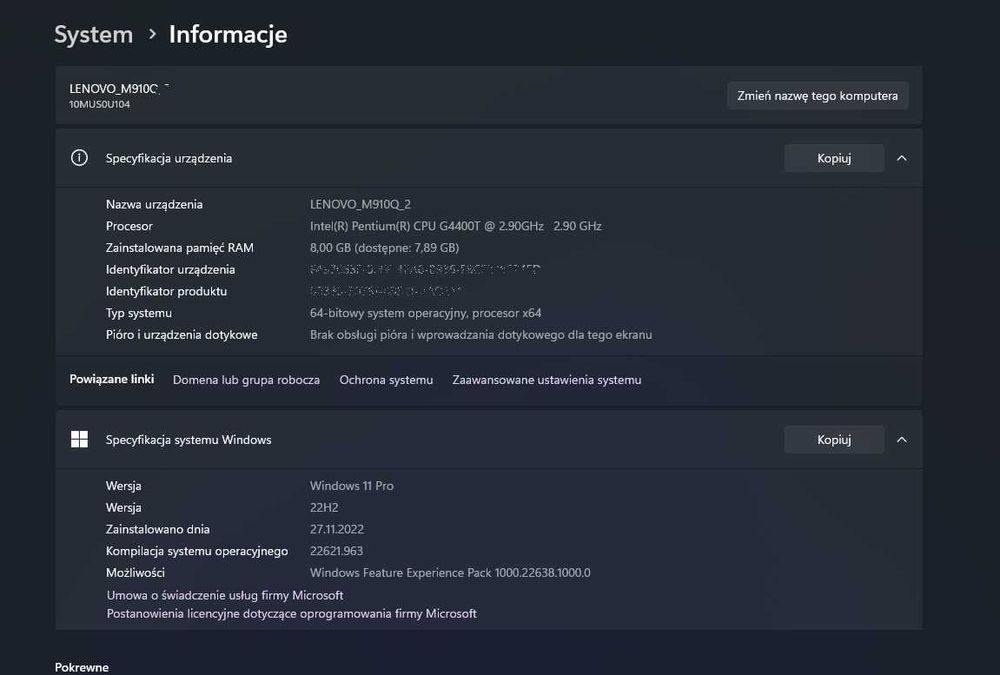
Task: Click the Zainstalowano dnia label
Action: pos(158,530)
